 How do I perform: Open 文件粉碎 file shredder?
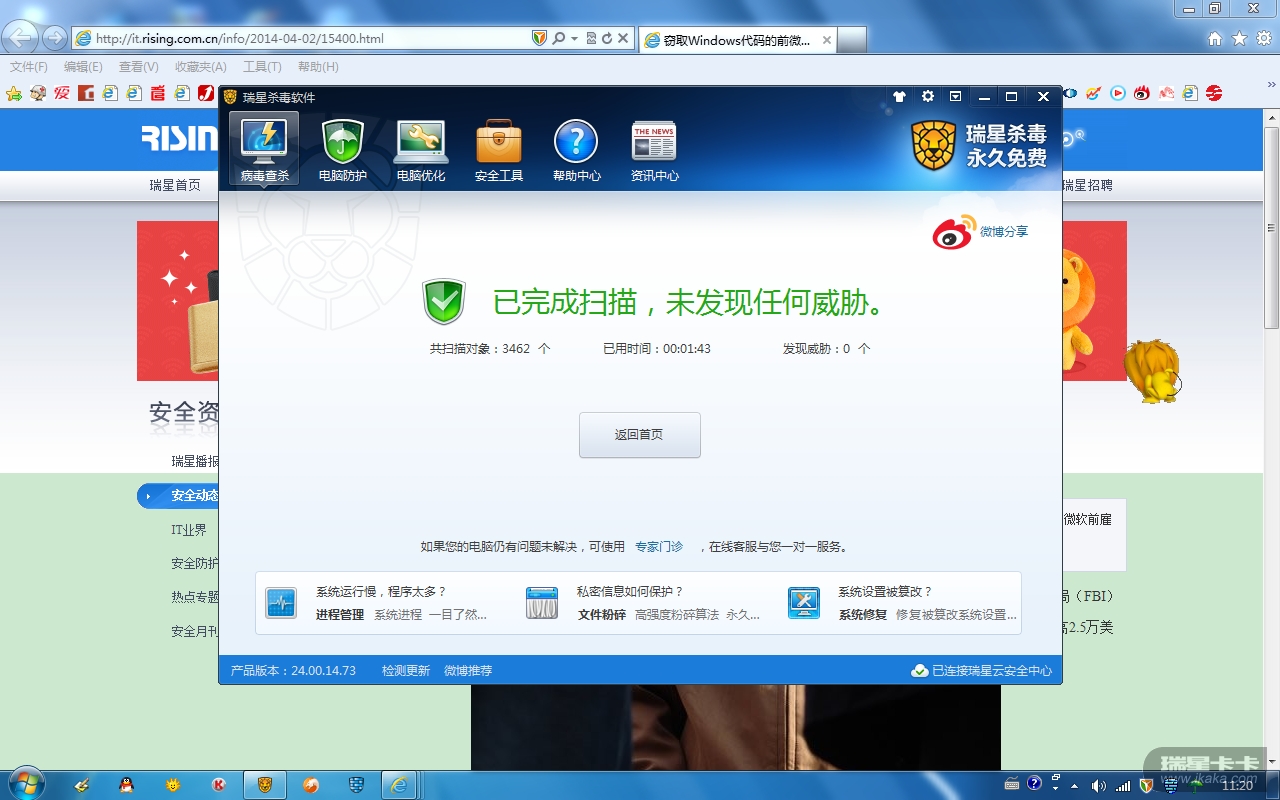click(x=602, y=615)
